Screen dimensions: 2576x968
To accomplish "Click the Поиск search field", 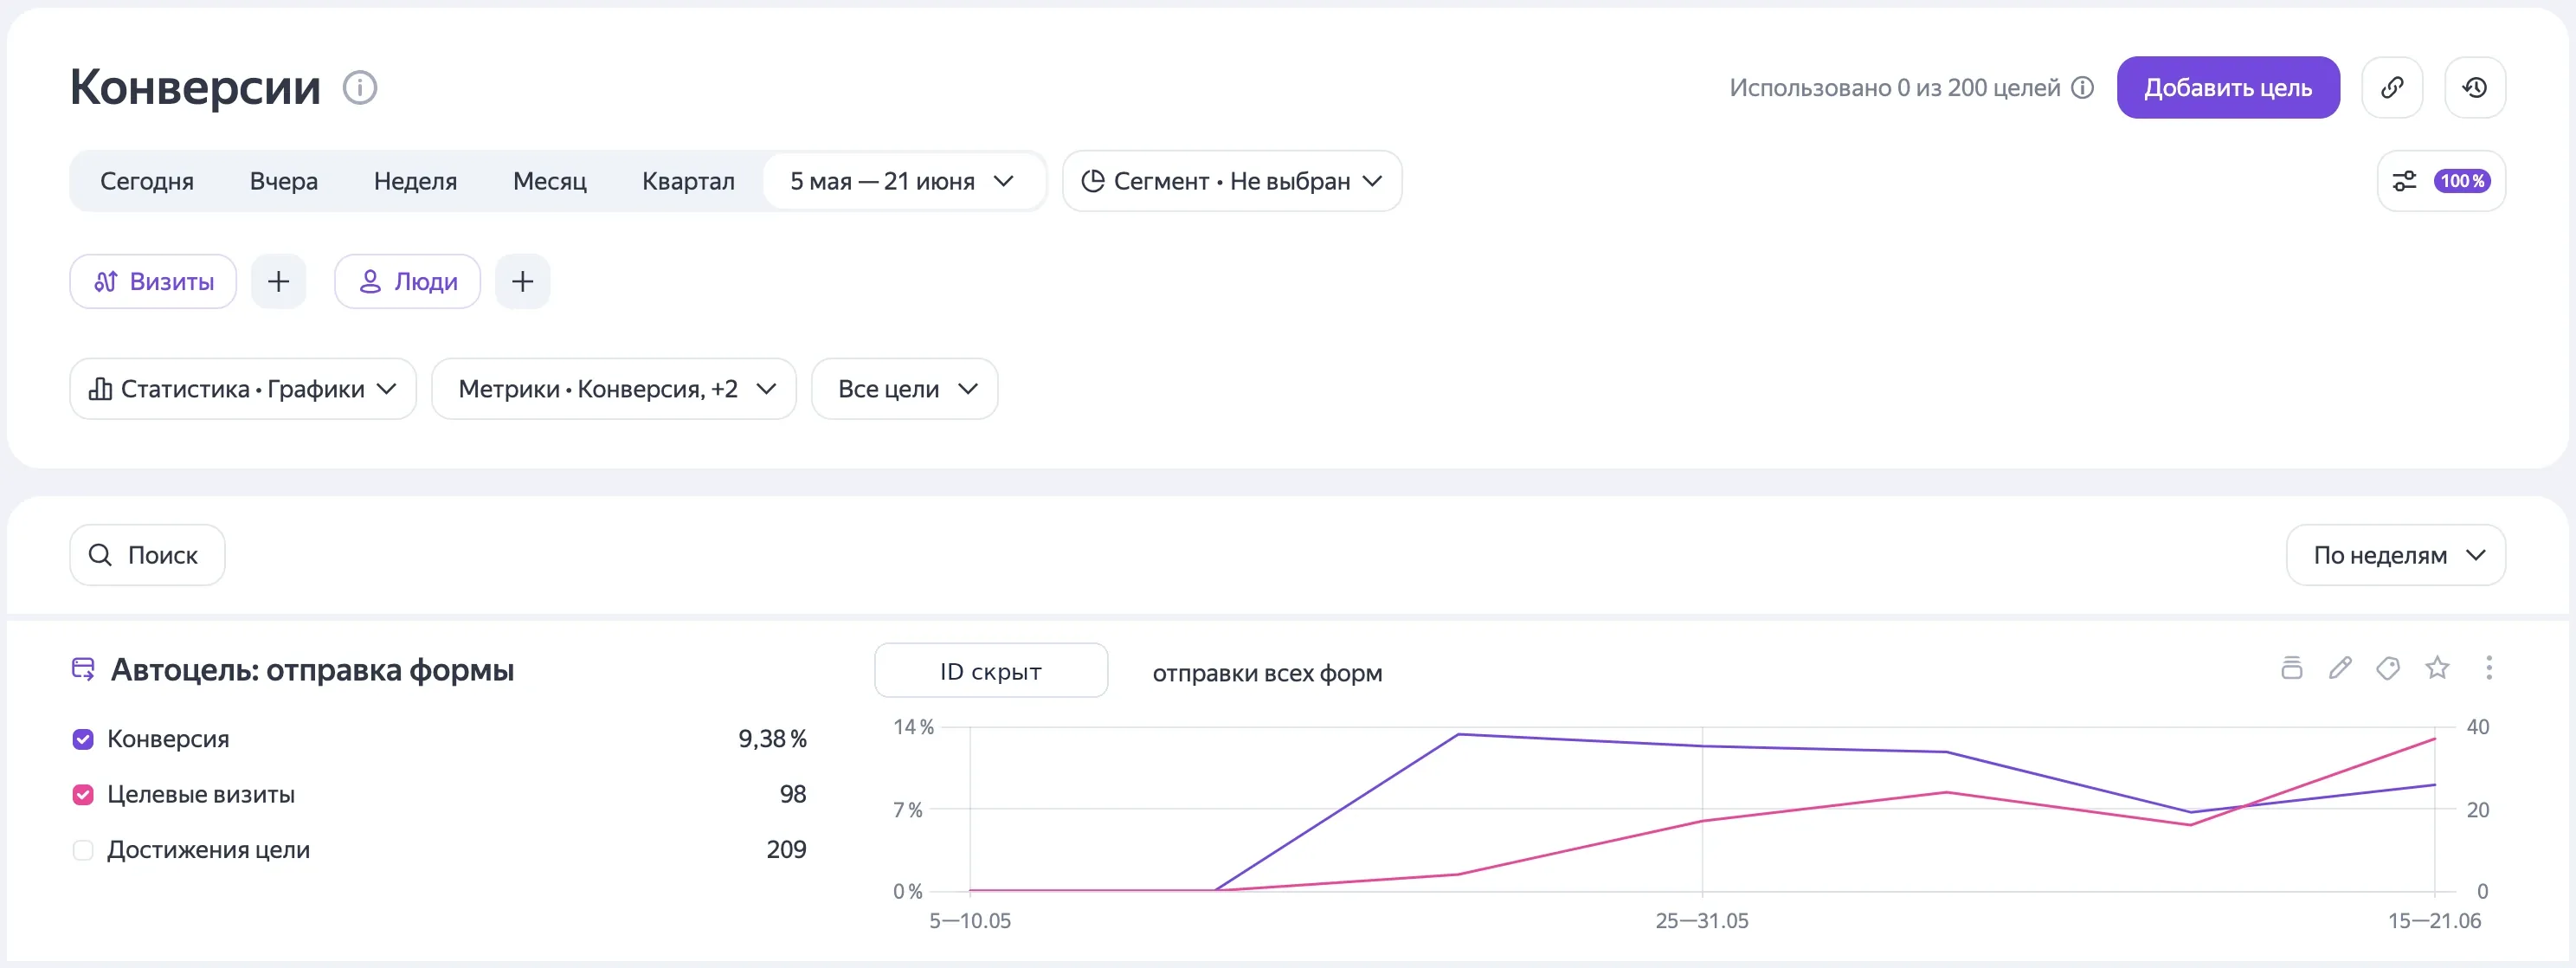I will point(147,555).
